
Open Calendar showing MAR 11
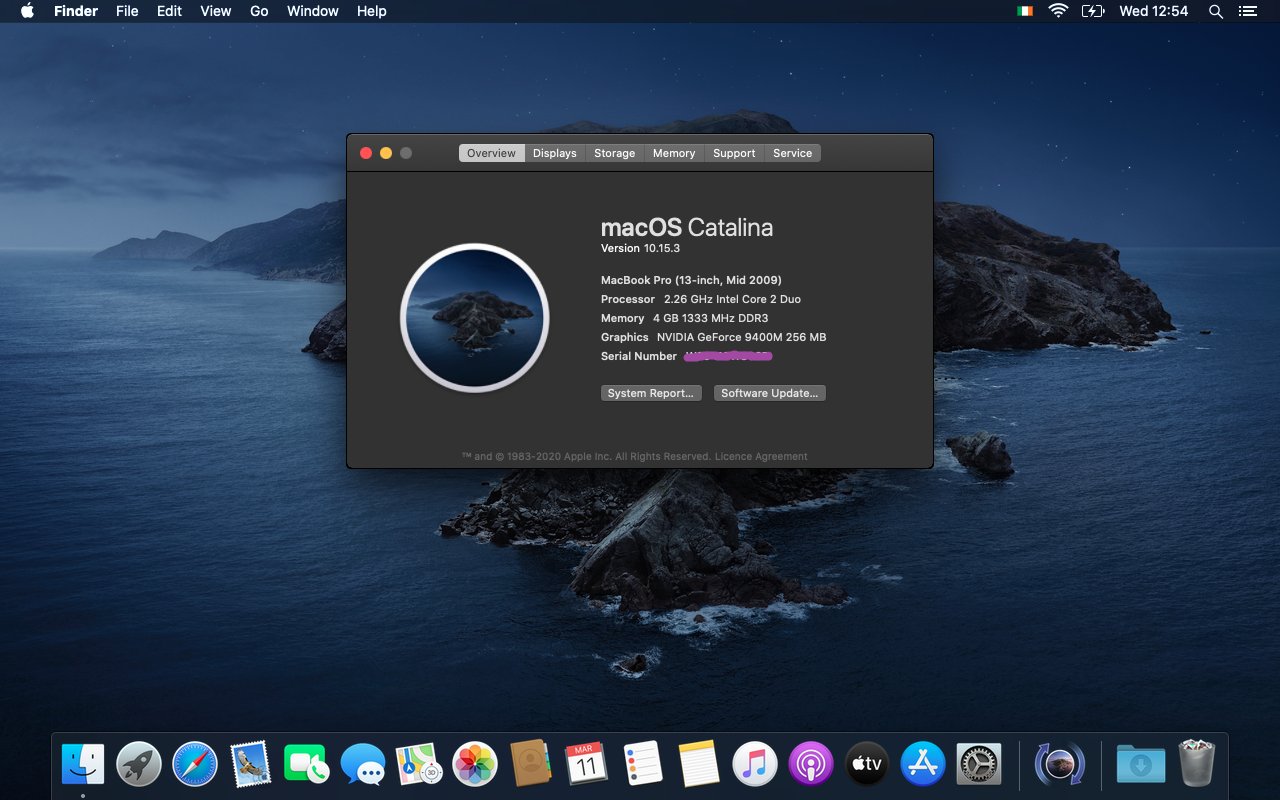[x=587, y=765]
